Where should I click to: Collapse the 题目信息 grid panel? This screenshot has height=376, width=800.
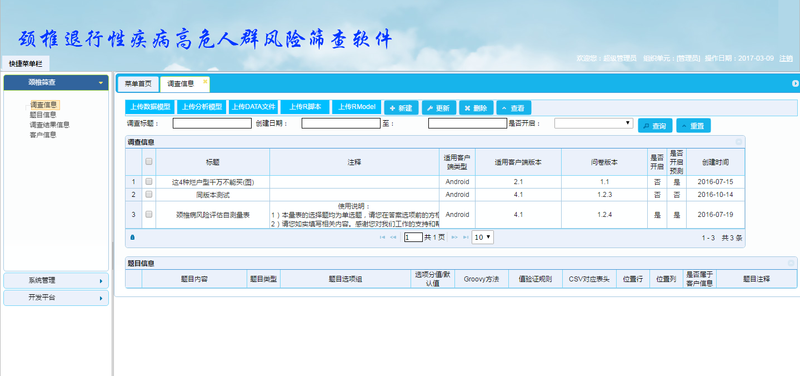coord(791,263)
